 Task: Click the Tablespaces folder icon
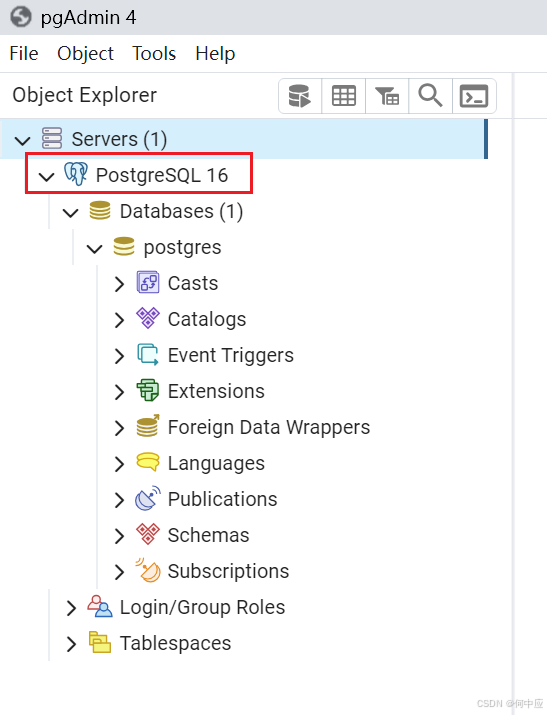click(100, 642)
